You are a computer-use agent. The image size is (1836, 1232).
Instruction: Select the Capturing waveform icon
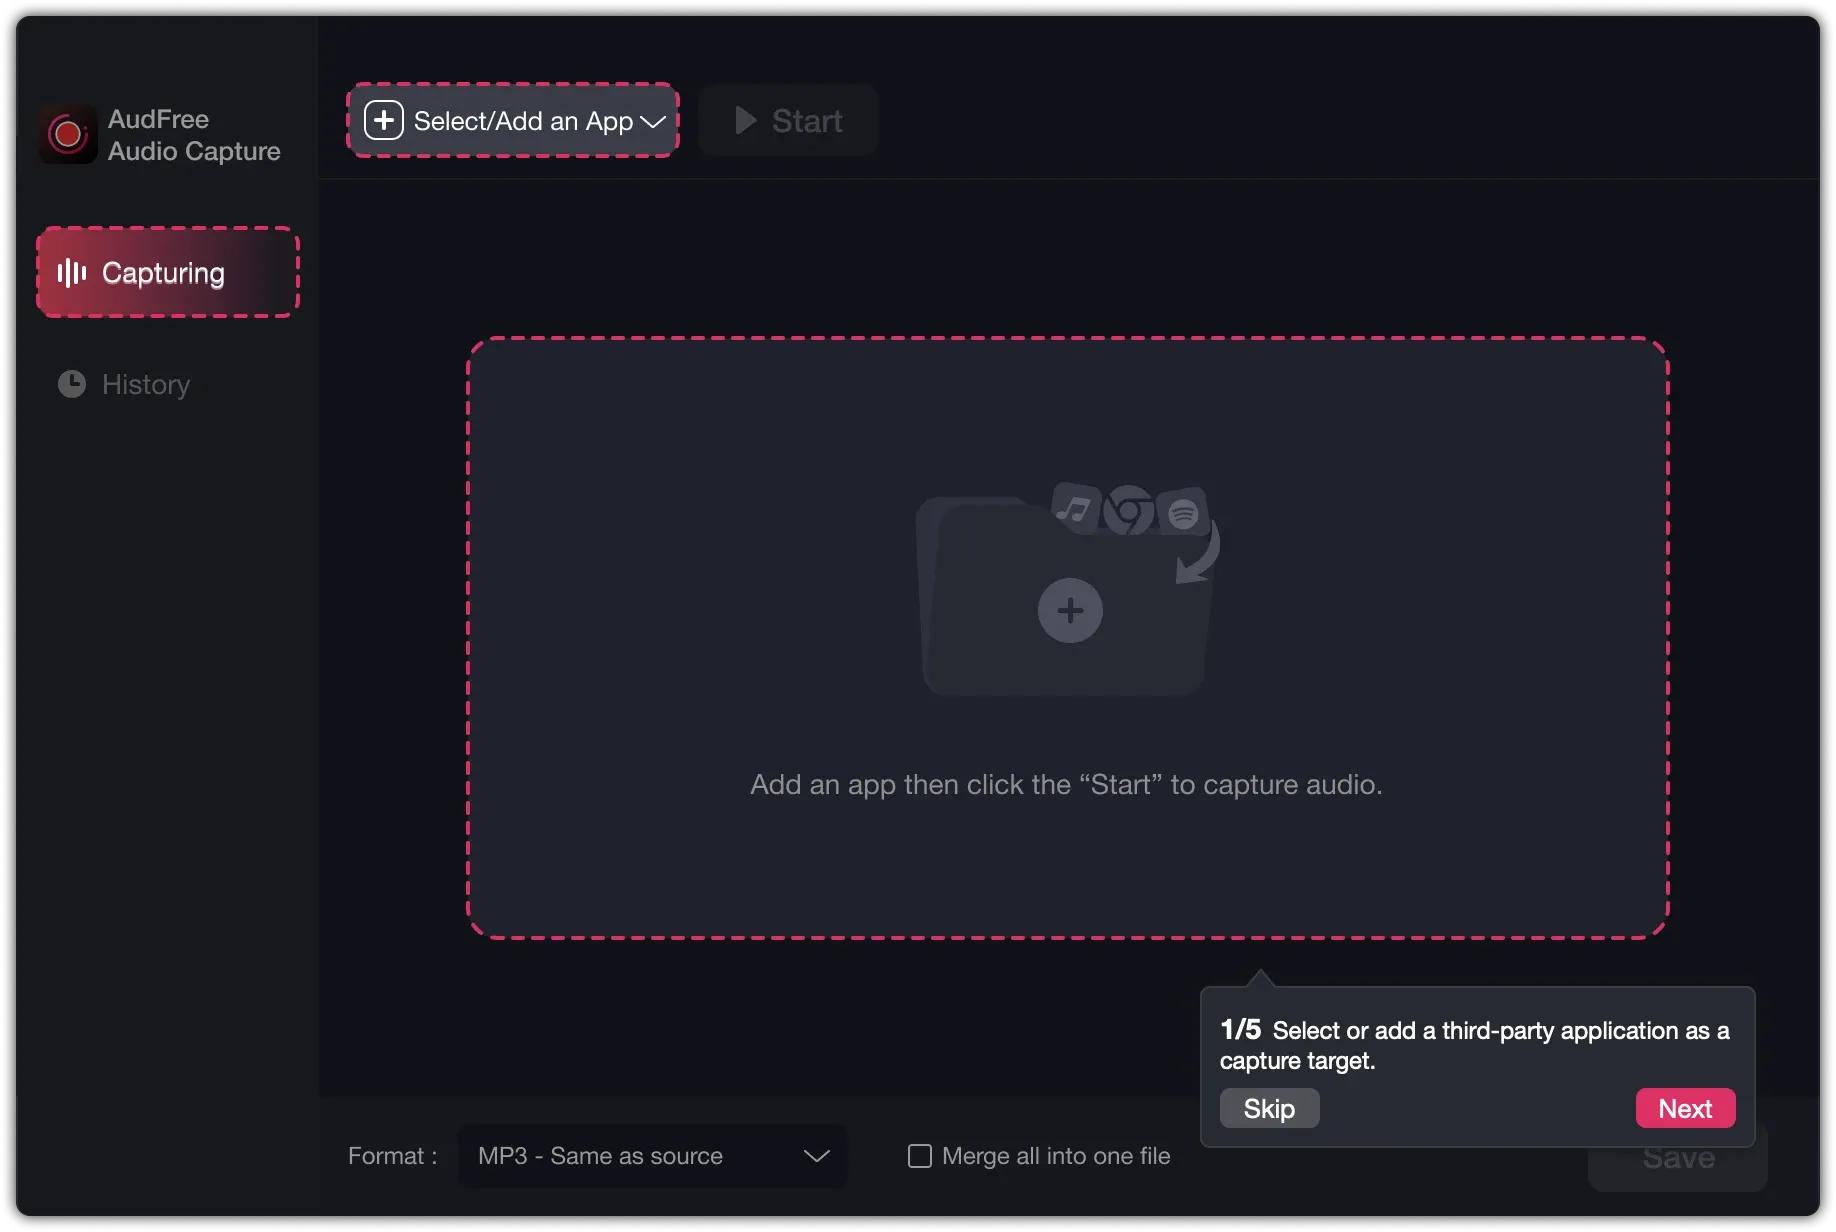pyautogui.click(x=73, y=272)
